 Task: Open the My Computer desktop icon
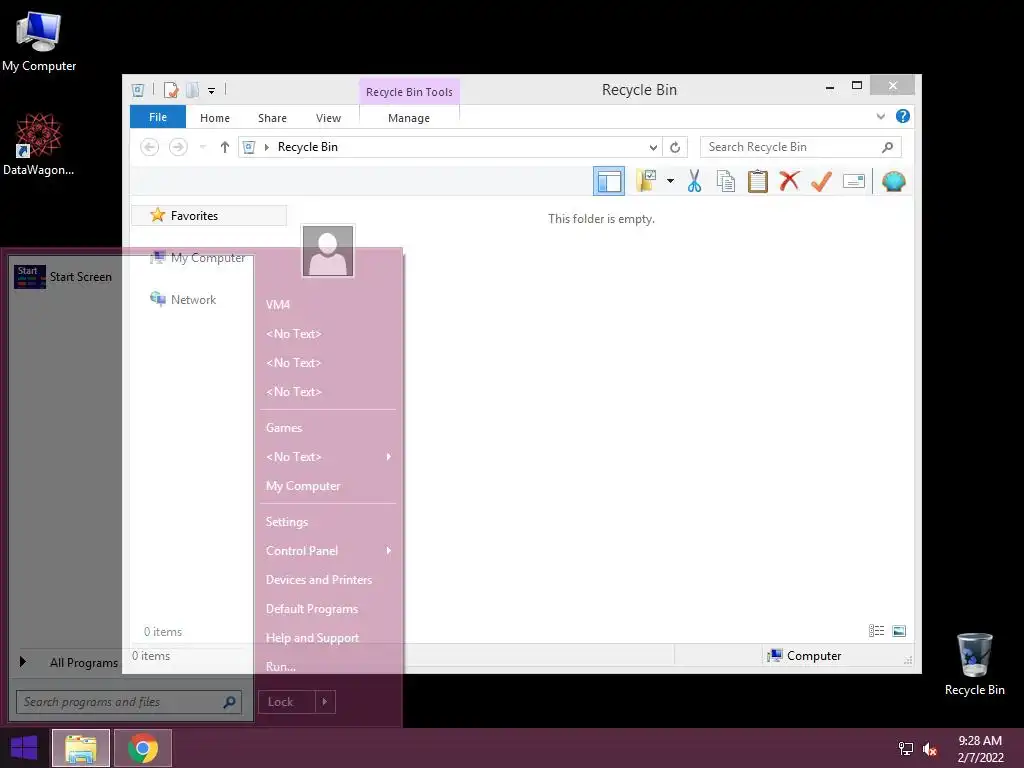39,40
